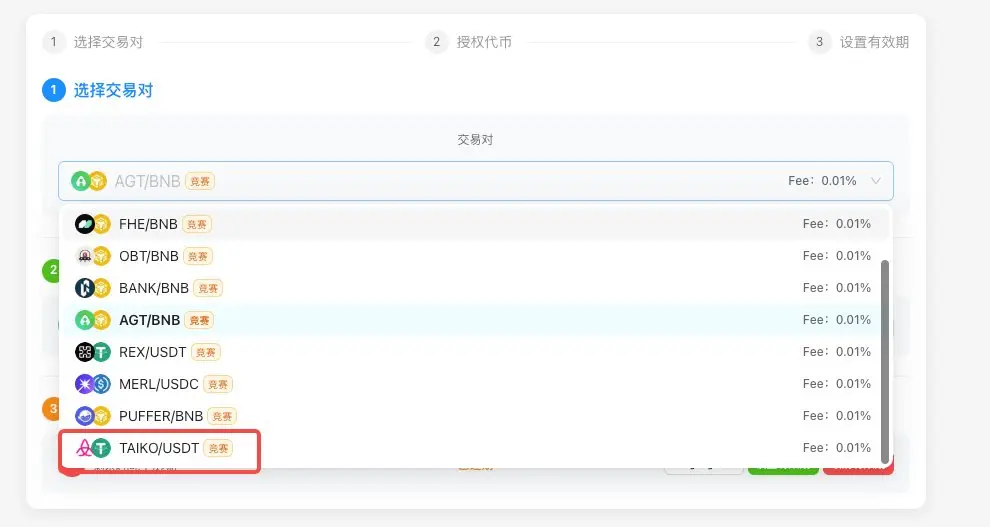The height and width of the screenshot is (527, 990).
Task: Select the OBT/BNB trading pair option
Action: tap(475, 256)
